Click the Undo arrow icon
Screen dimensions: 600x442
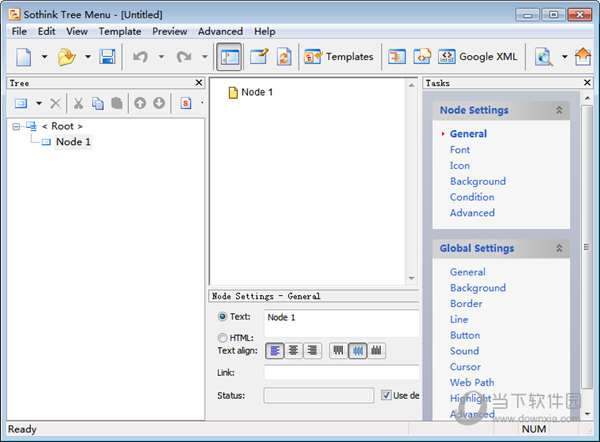pyautogui.click(x=140, y=57)
